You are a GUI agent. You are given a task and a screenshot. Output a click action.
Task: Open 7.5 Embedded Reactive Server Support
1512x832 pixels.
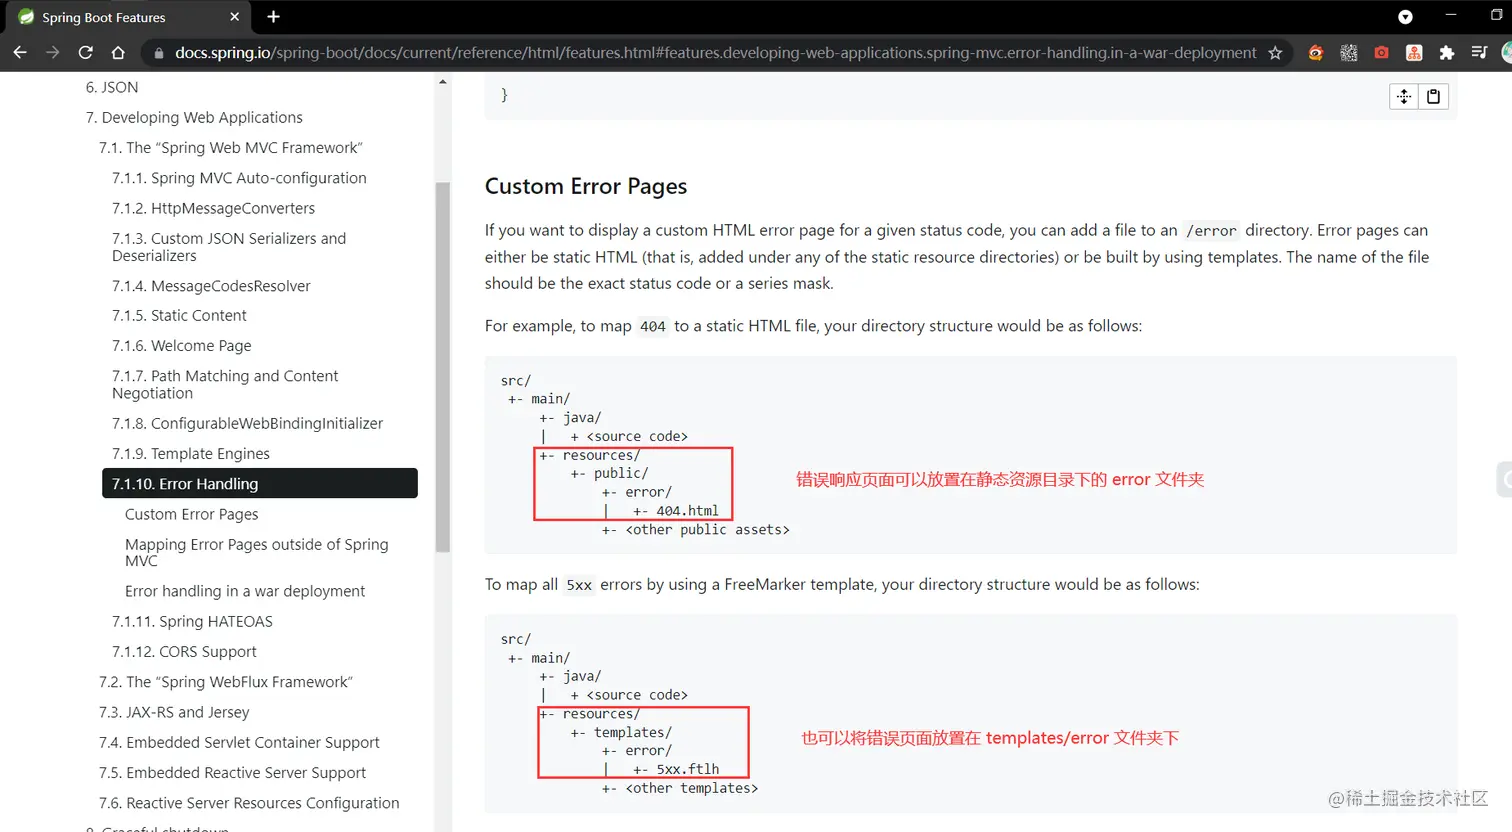232,772
